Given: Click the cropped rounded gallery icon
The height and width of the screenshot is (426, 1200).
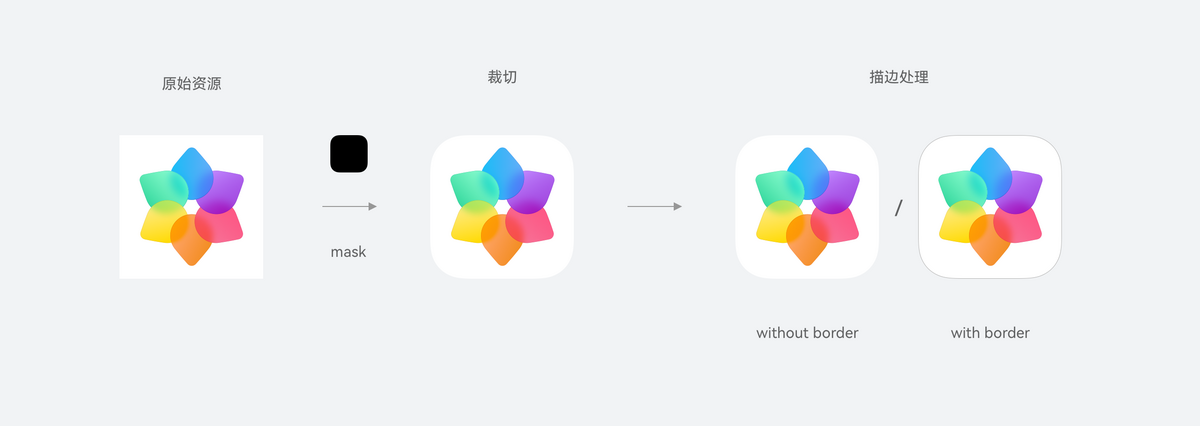Looking at the screenshot, I should 502,207.
